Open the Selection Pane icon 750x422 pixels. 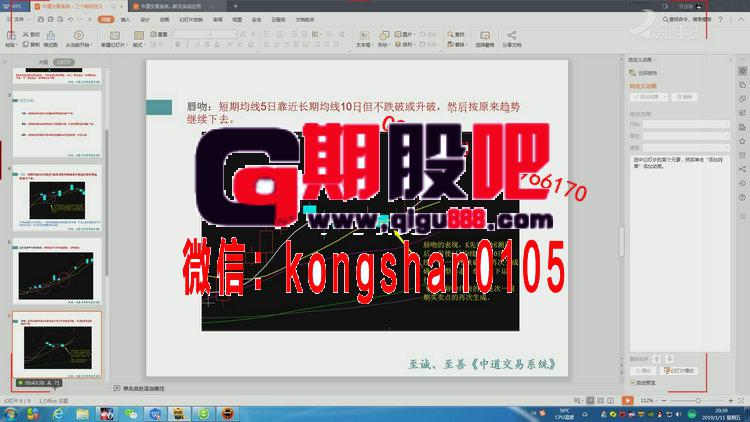point(485,35)
